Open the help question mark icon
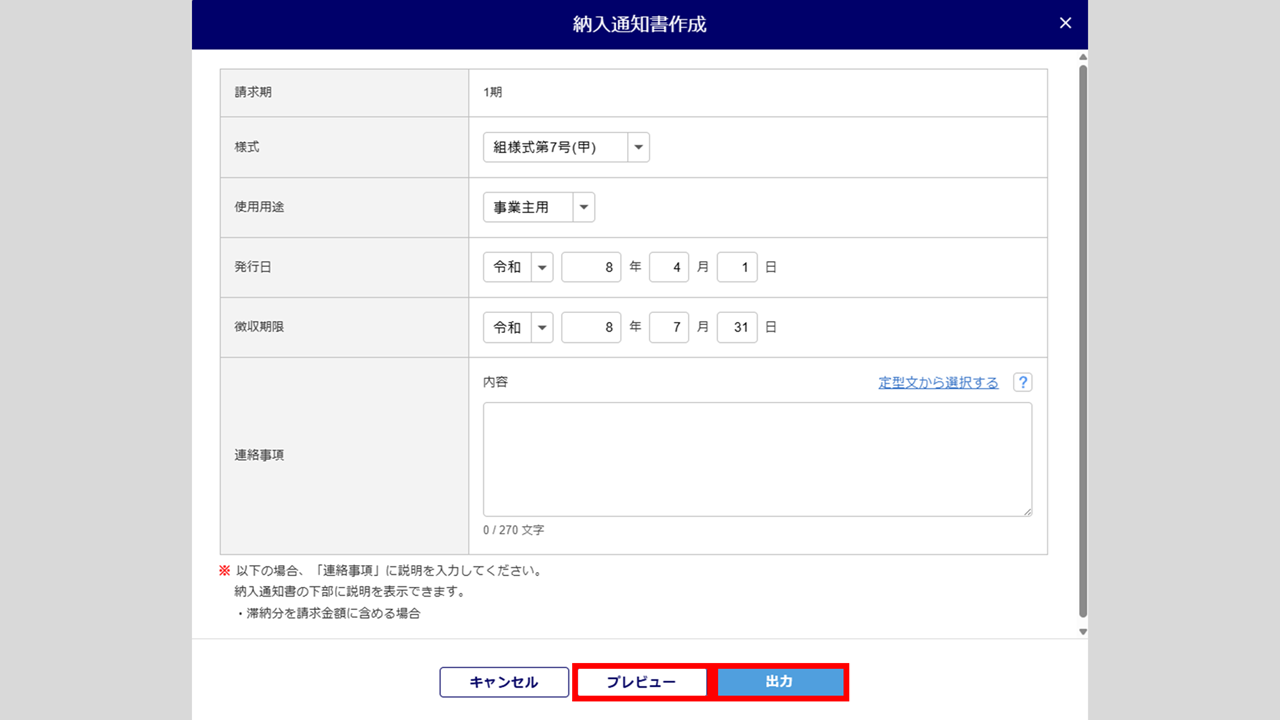This screenshot has height=720, width=1280. pos(1022,382)
